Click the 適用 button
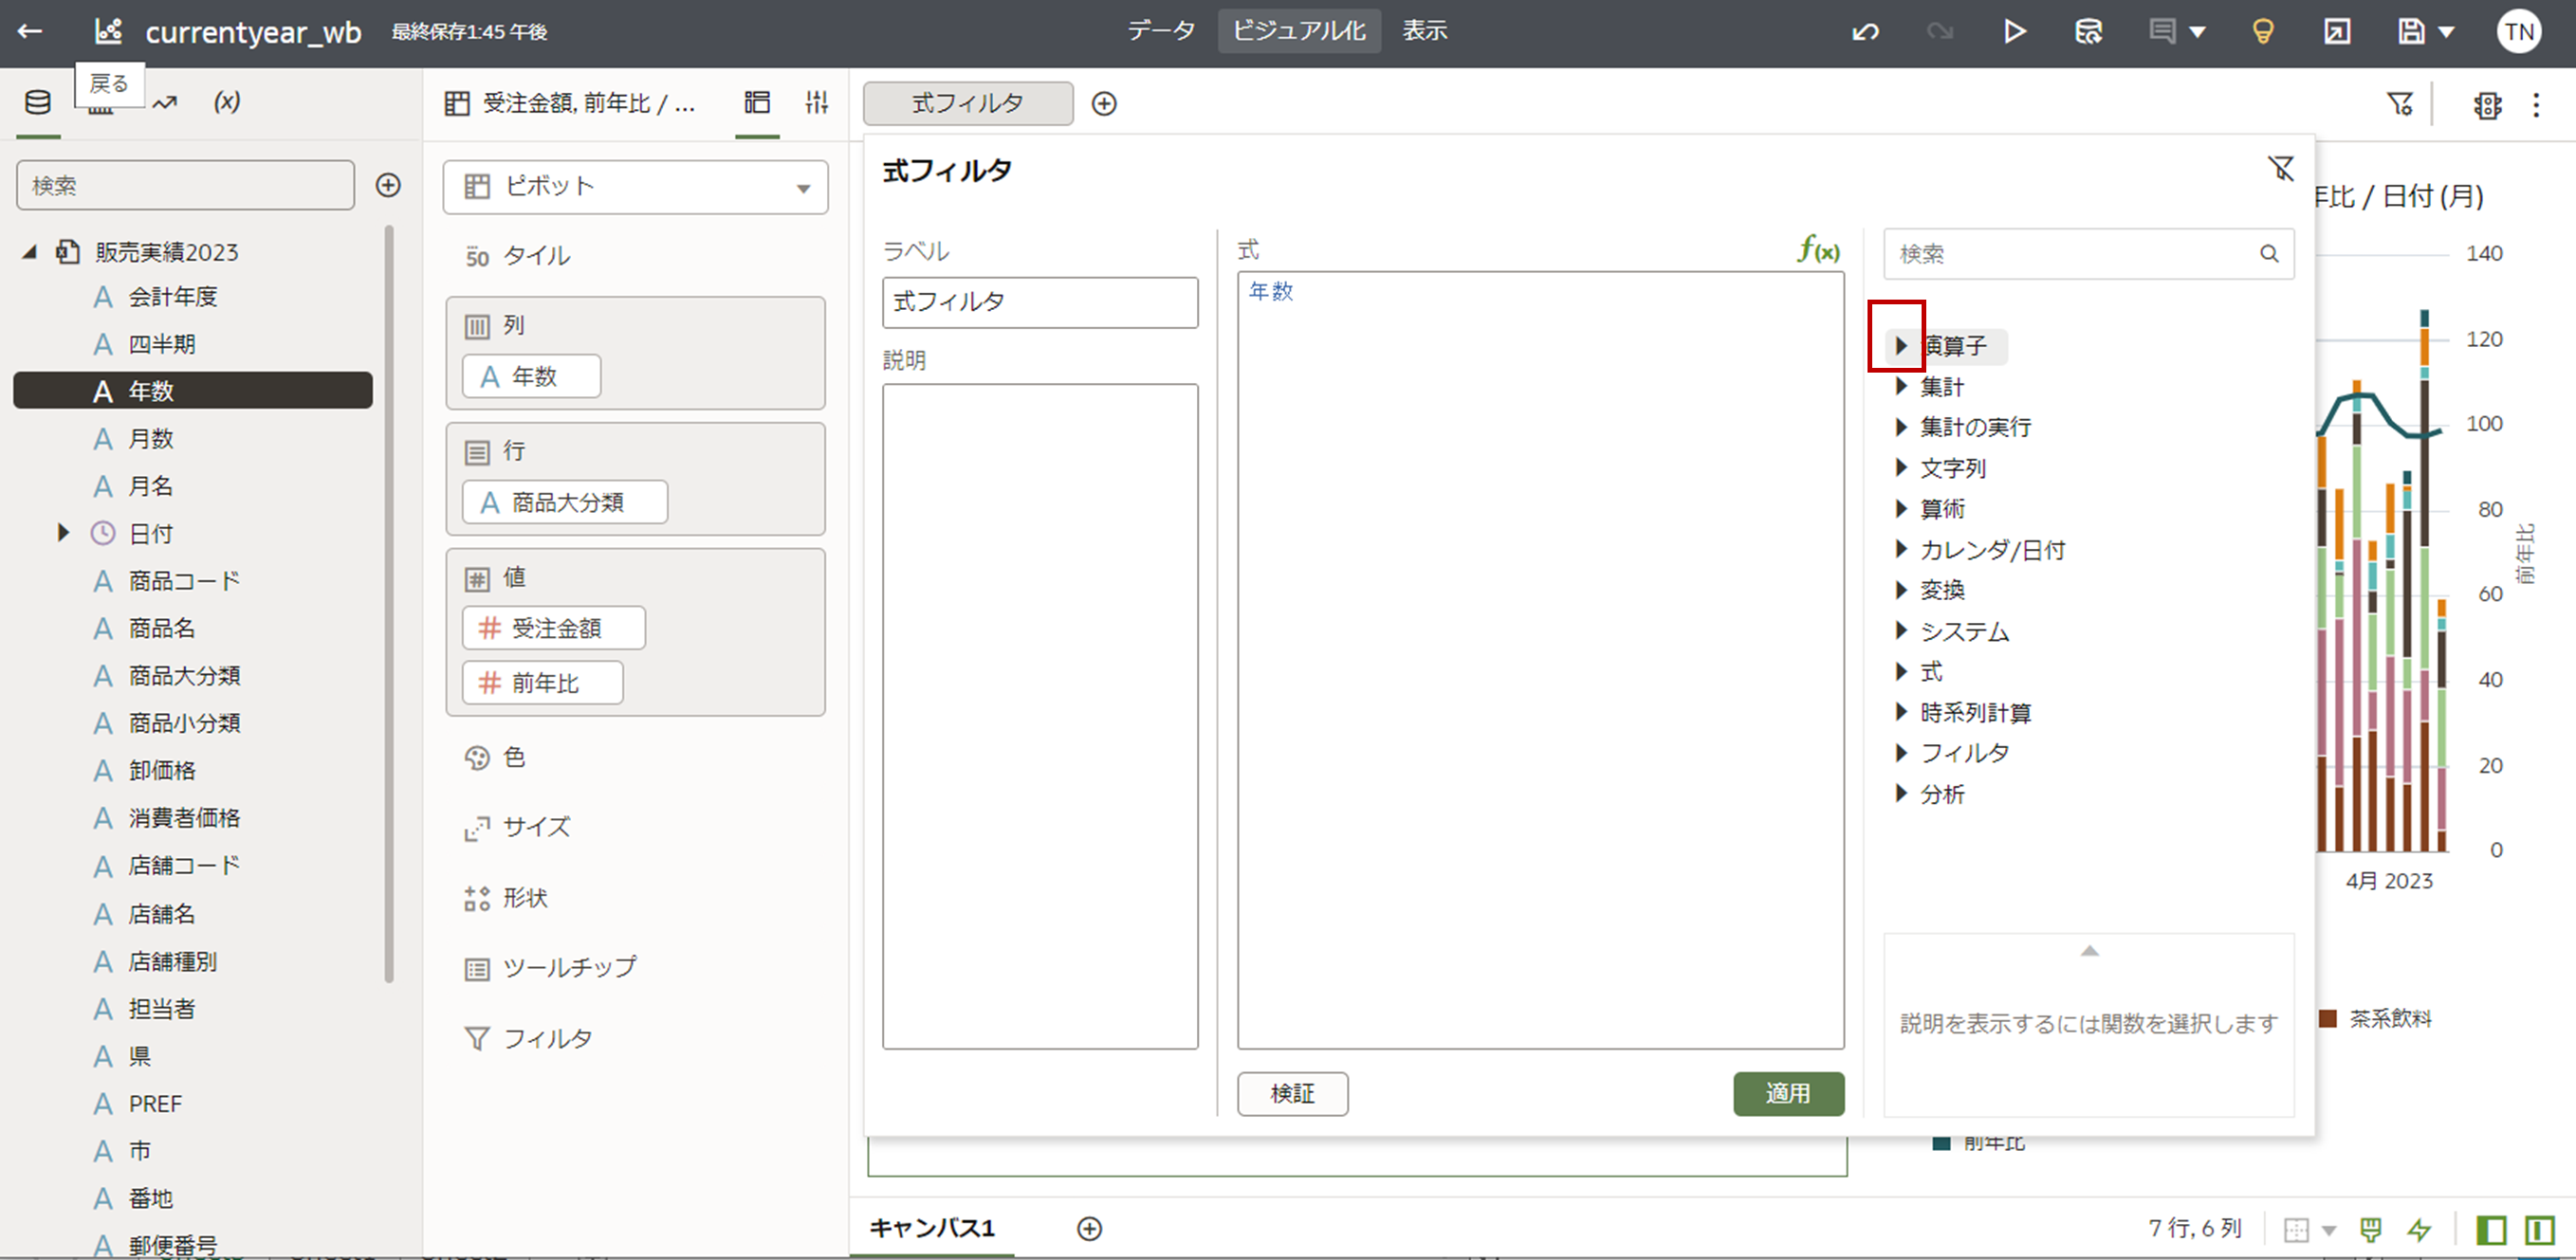 1788,1093
